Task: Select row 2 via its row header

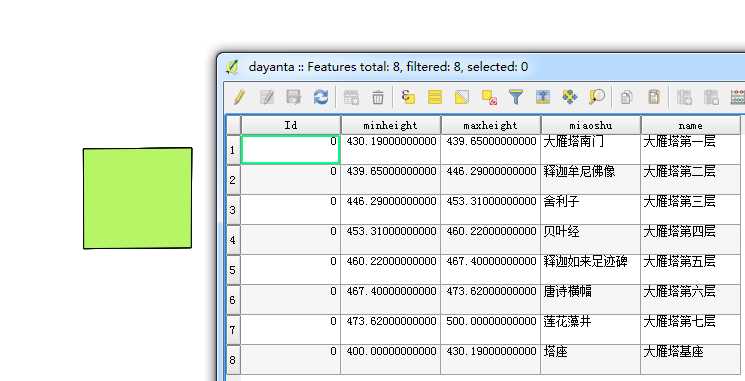Action: point(233,180)
